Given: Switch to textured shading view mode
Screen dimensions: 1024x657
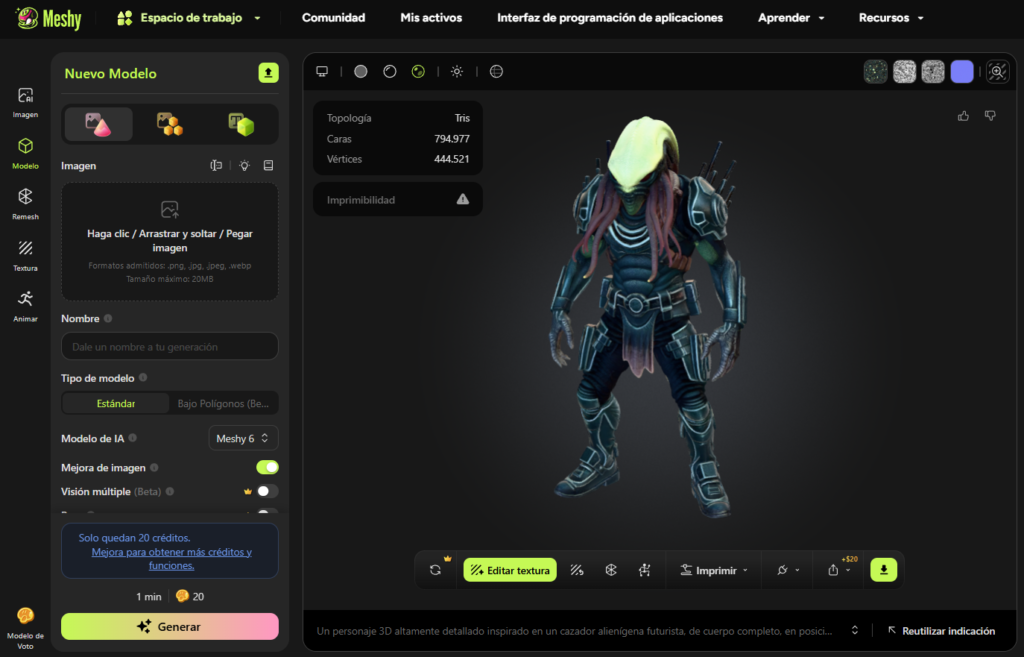Looking at the screenshot, I should click(x=418, y=71).
